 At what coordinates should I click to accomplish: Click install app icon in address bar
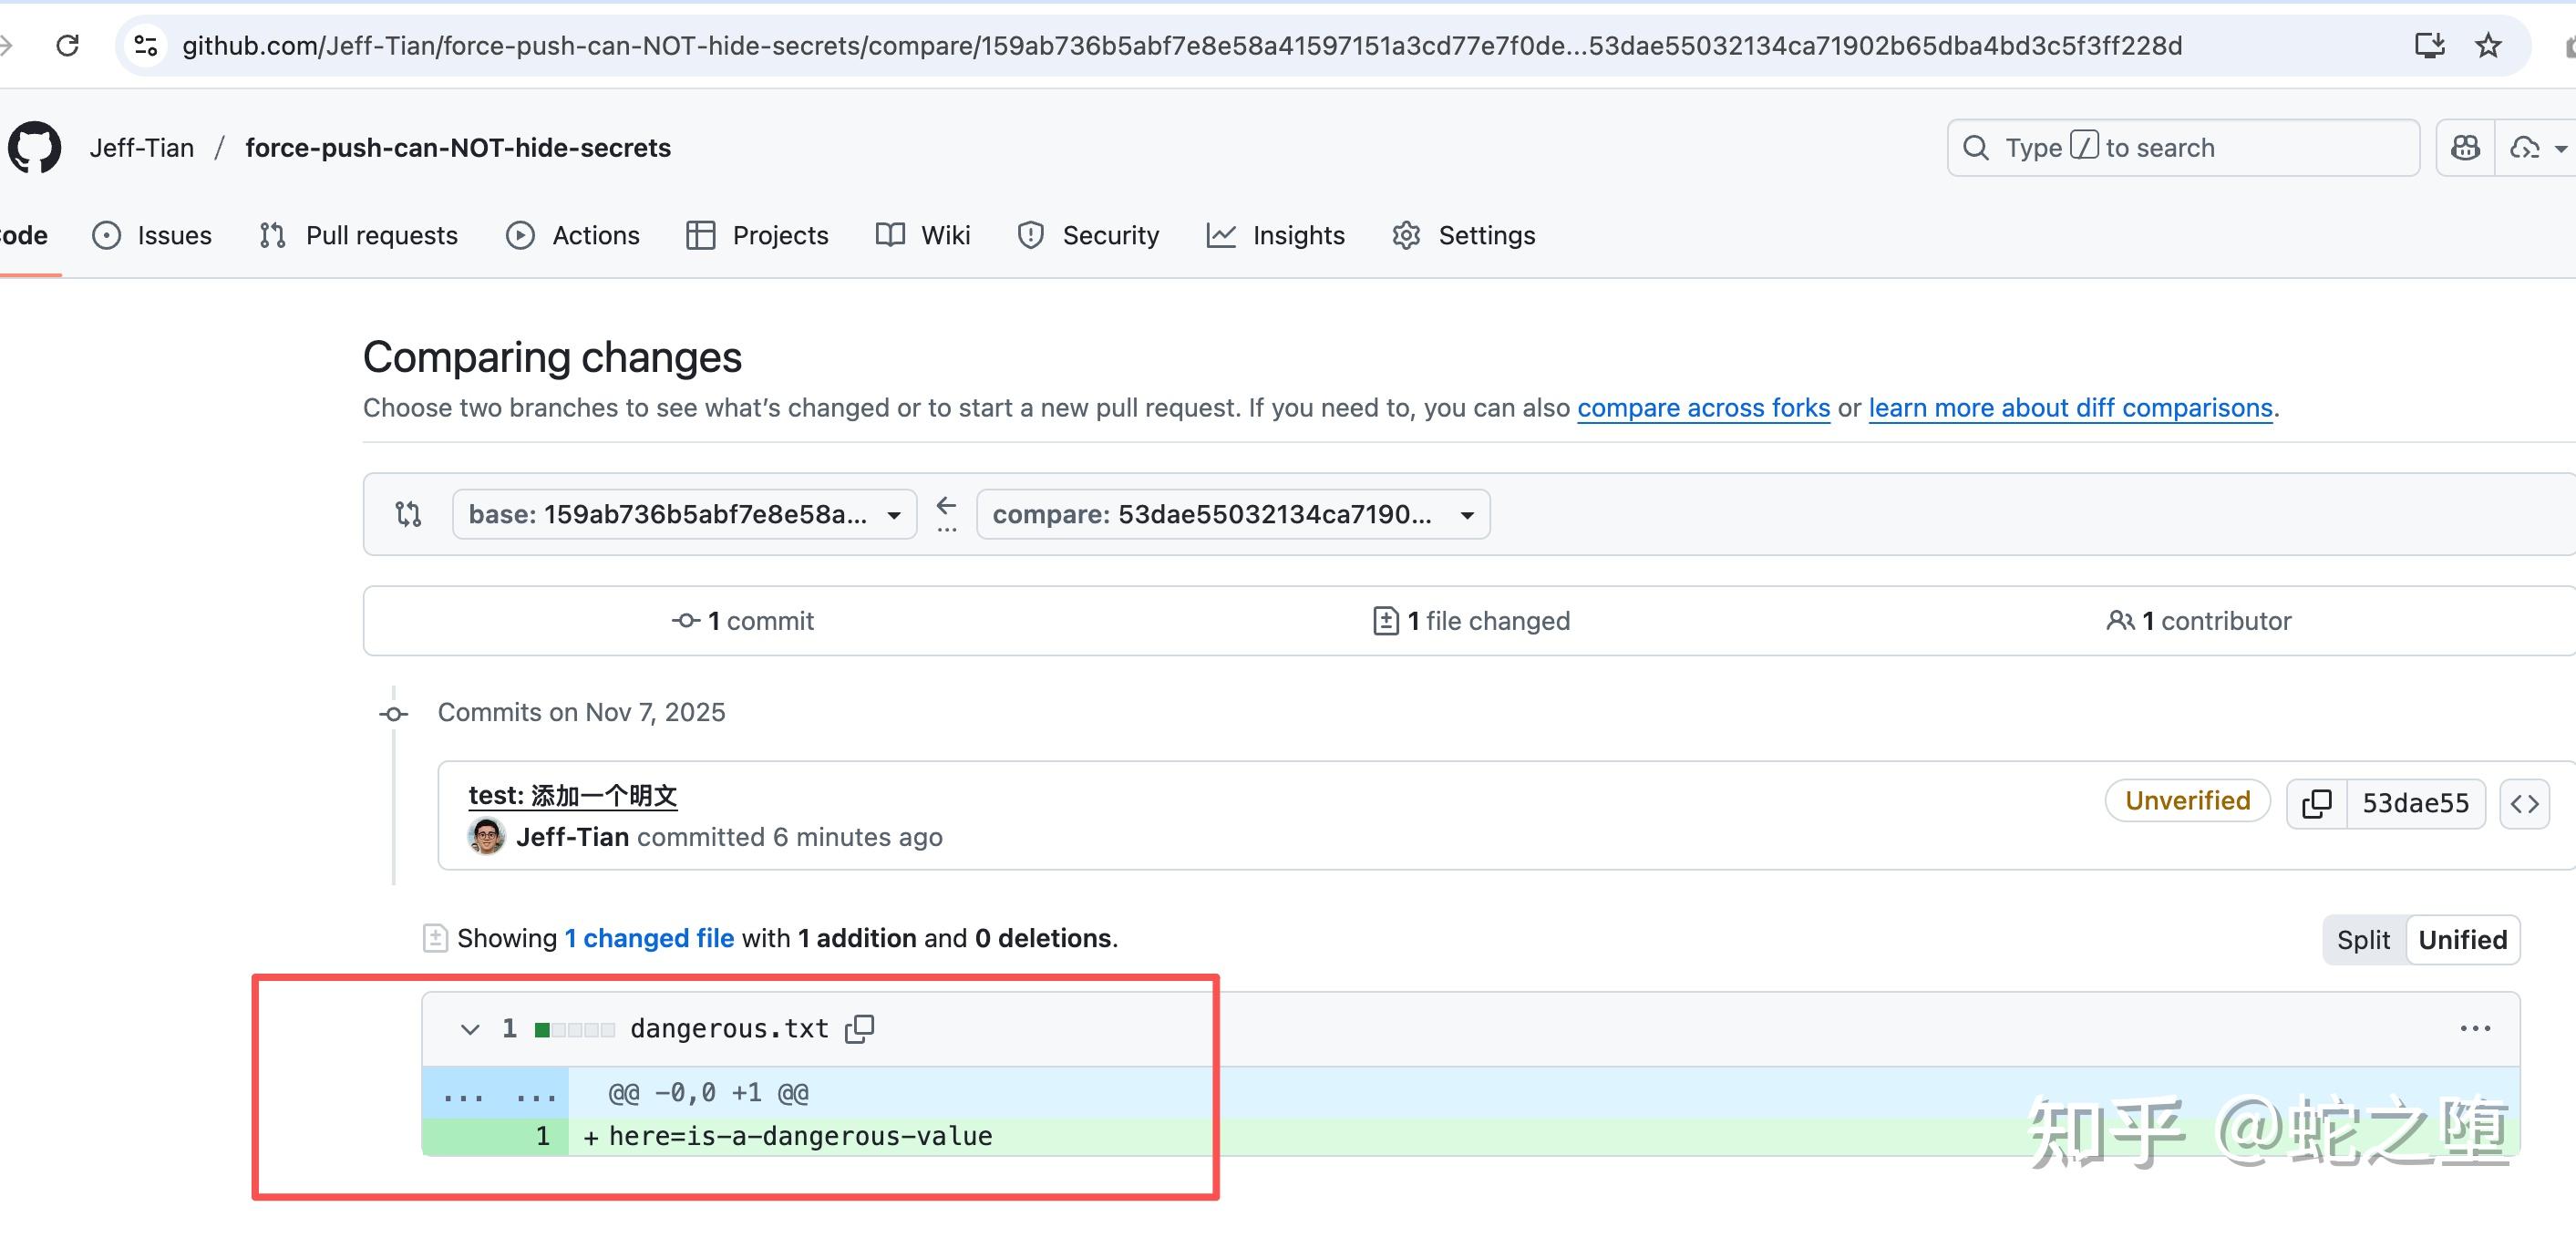(x=2430, y=45)
